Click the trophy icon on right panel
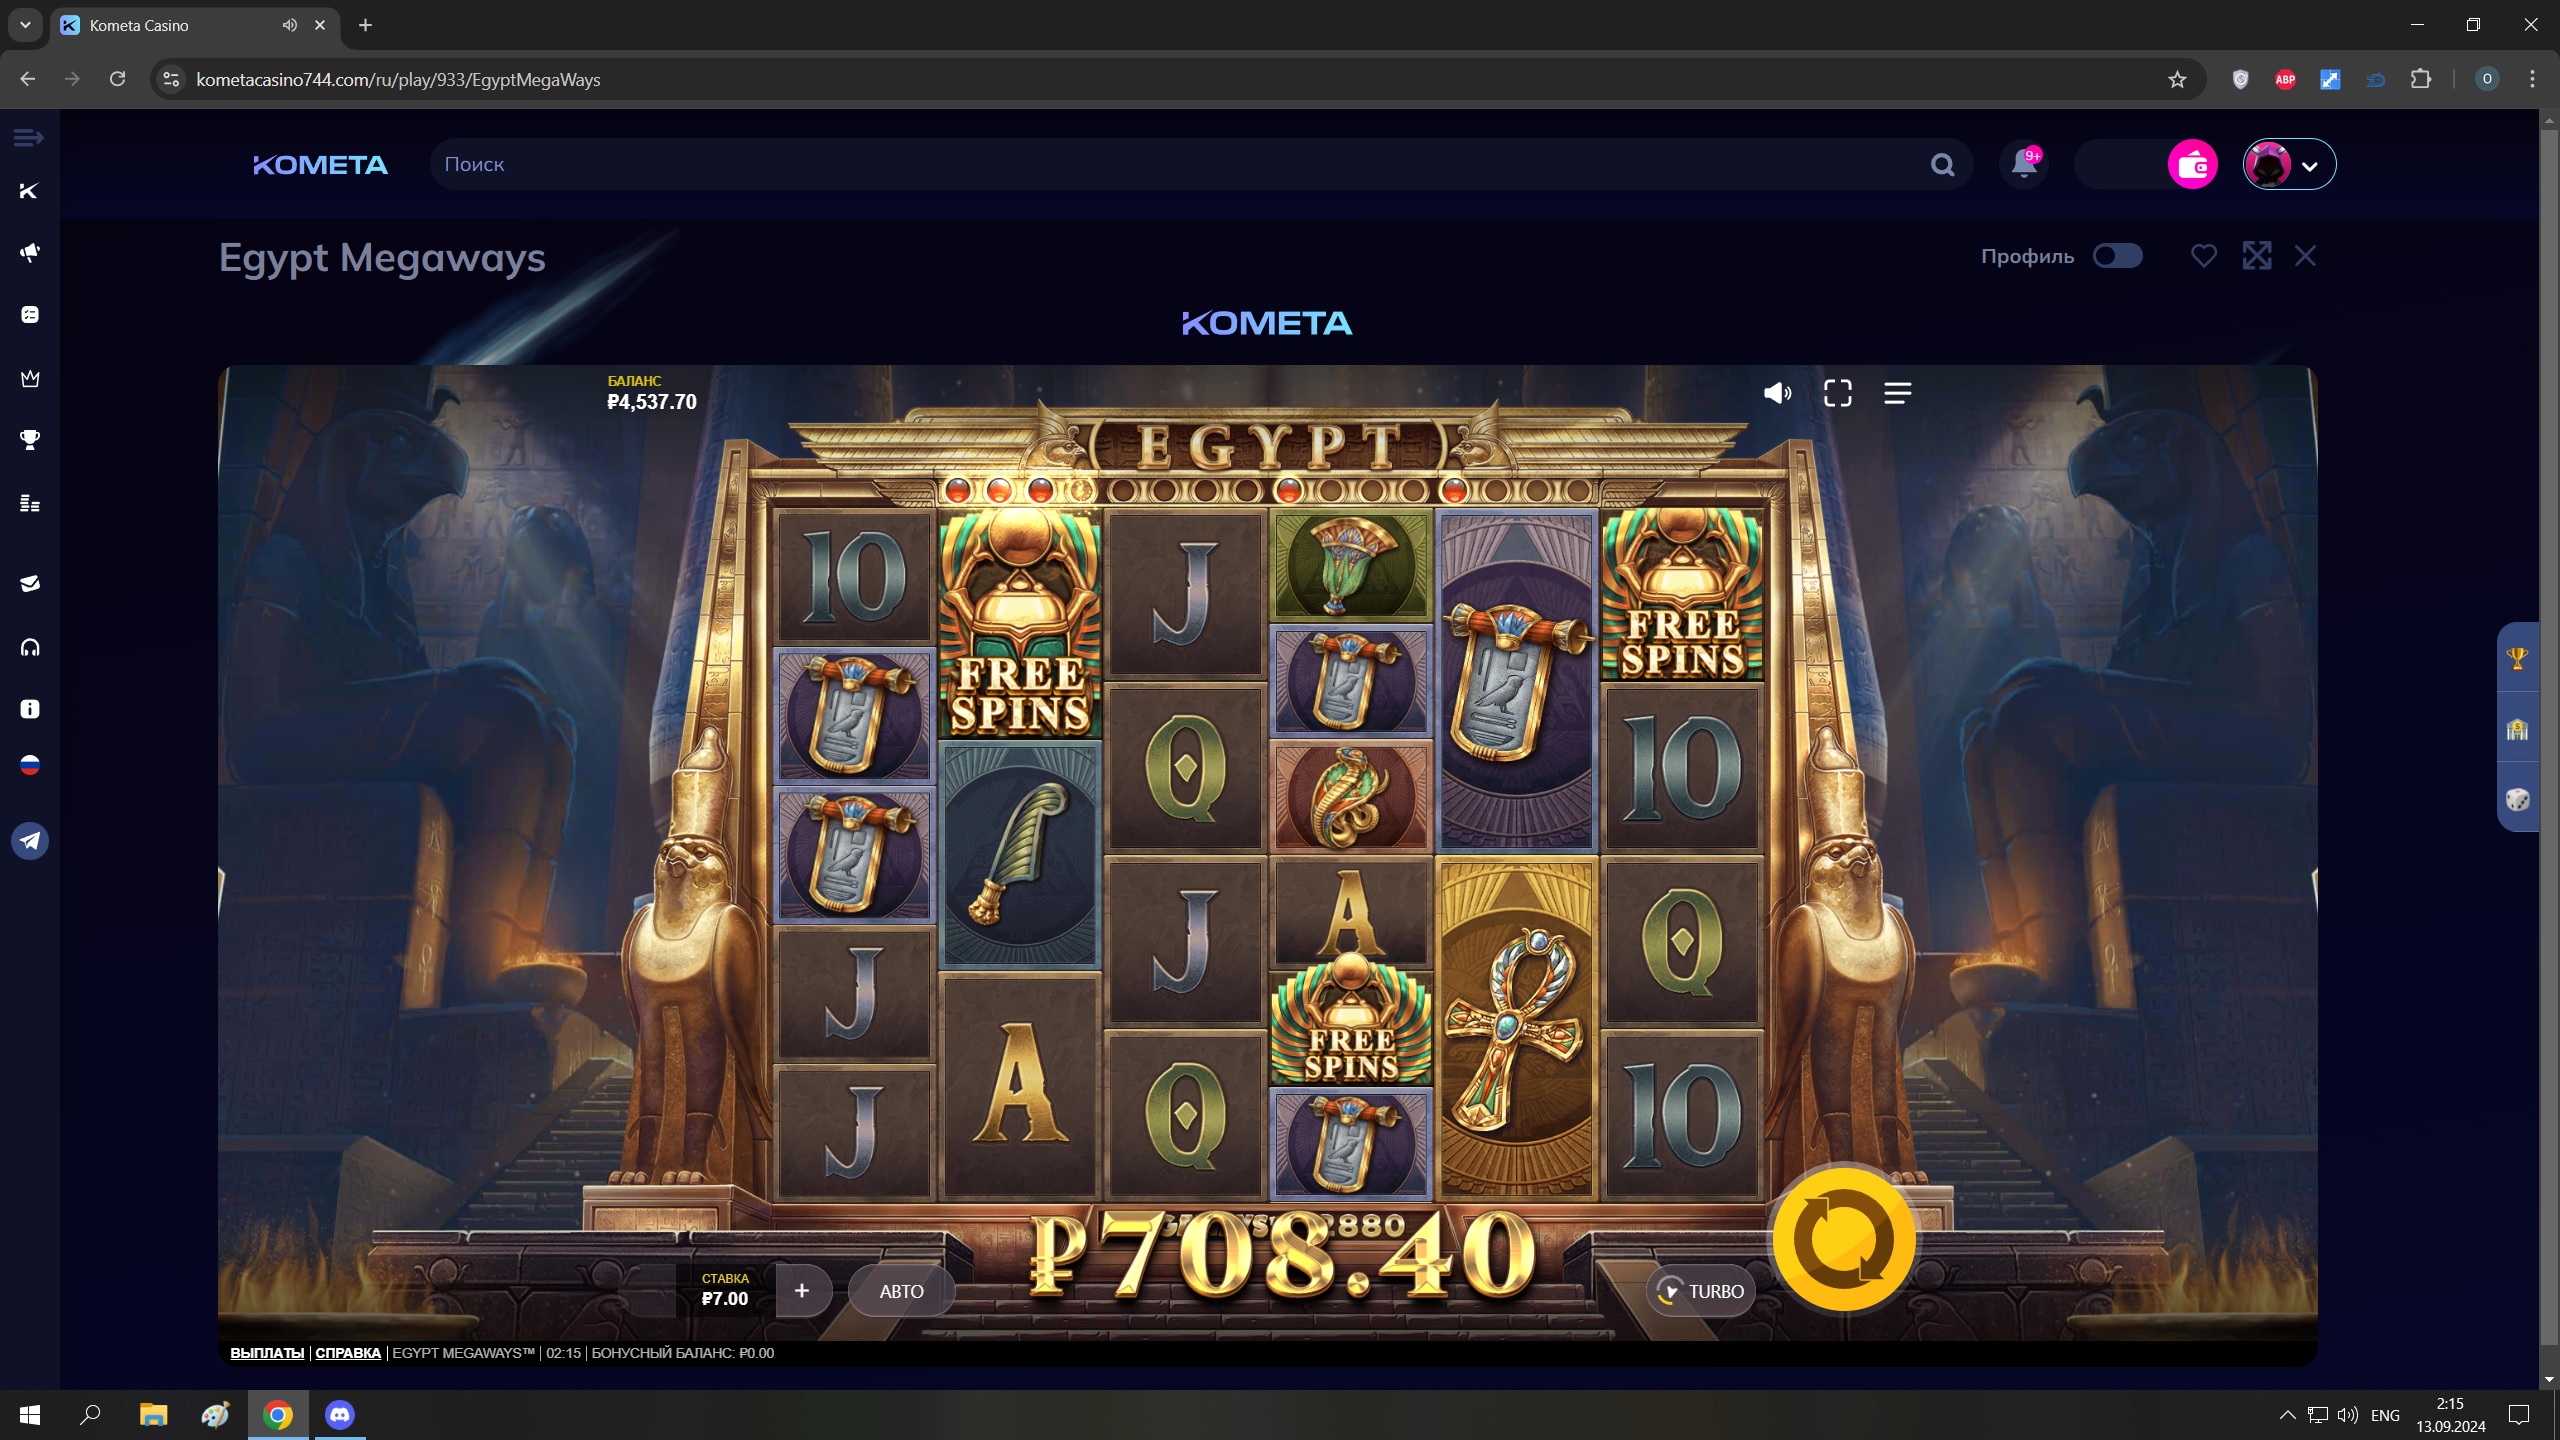The width and height of the screenshot is (2560, 1440). pos(2517,657)
